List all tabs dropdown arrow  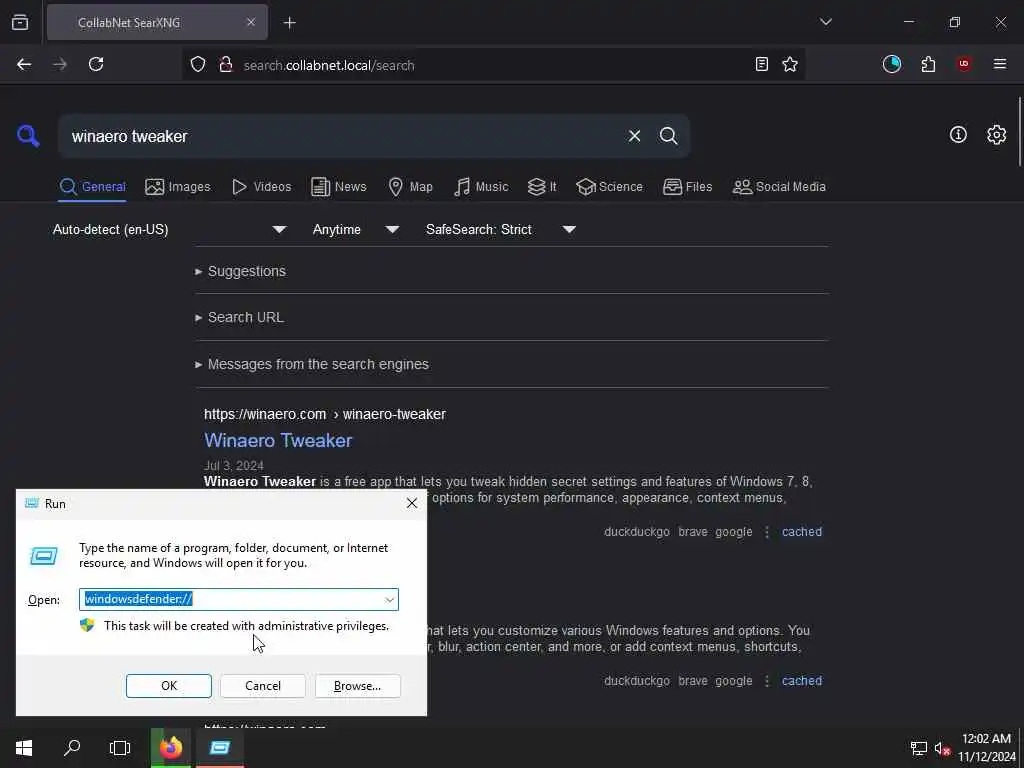[825, 22]
